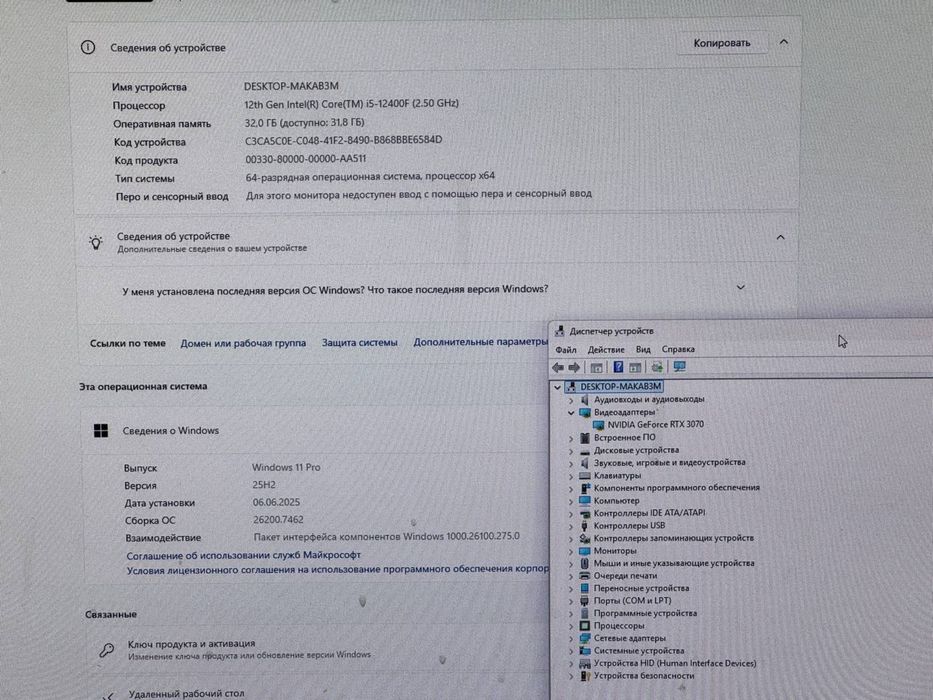Click install date 06.06.2025

(x=276, y=502)
